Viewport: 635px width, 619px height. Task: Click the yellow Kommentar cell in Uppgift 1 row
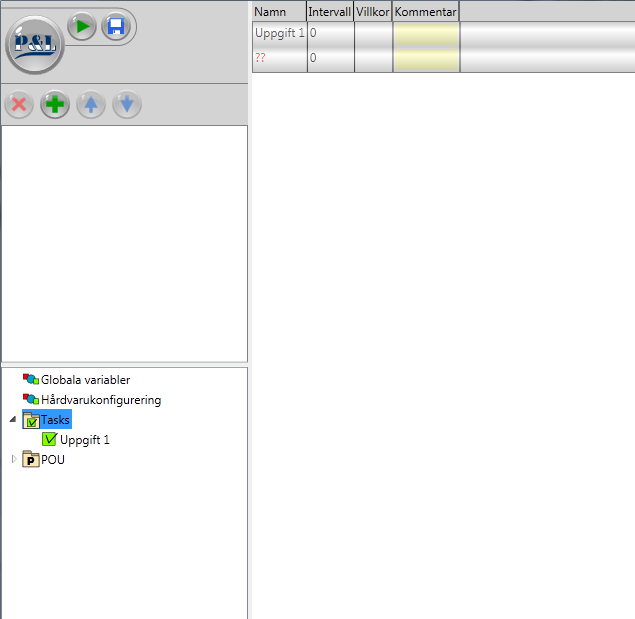point(426,33)
